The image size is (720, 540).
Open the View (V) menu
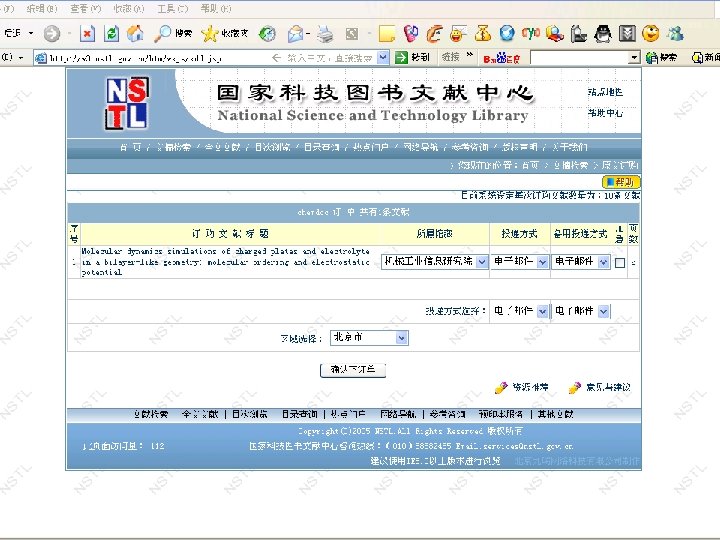pyautogui.click(x=85, y=9)
